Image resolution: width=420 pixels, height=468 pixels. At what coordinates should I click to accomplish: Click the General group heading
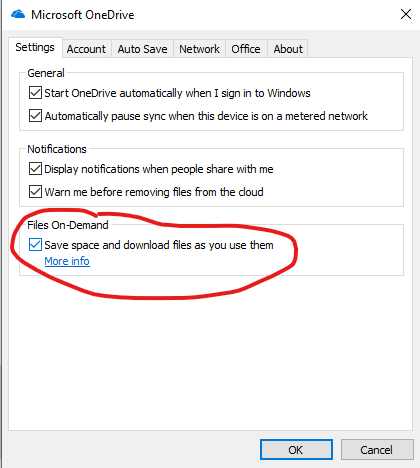(x=46, y=73)
